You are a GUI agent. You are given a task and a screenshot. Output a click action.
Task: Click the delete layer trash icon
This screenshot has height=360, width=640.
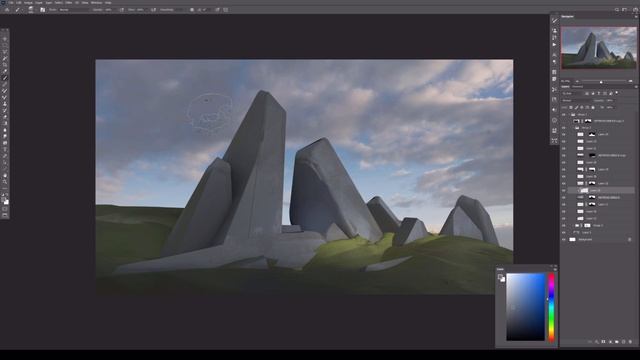pos(630,342)
